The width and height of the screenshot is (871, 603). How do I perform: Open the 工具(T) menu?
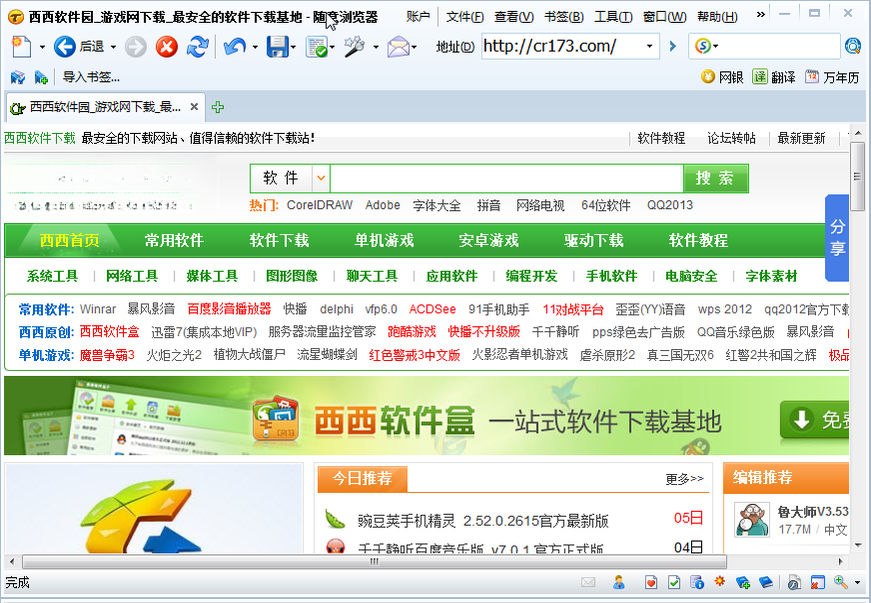[613, 17]
